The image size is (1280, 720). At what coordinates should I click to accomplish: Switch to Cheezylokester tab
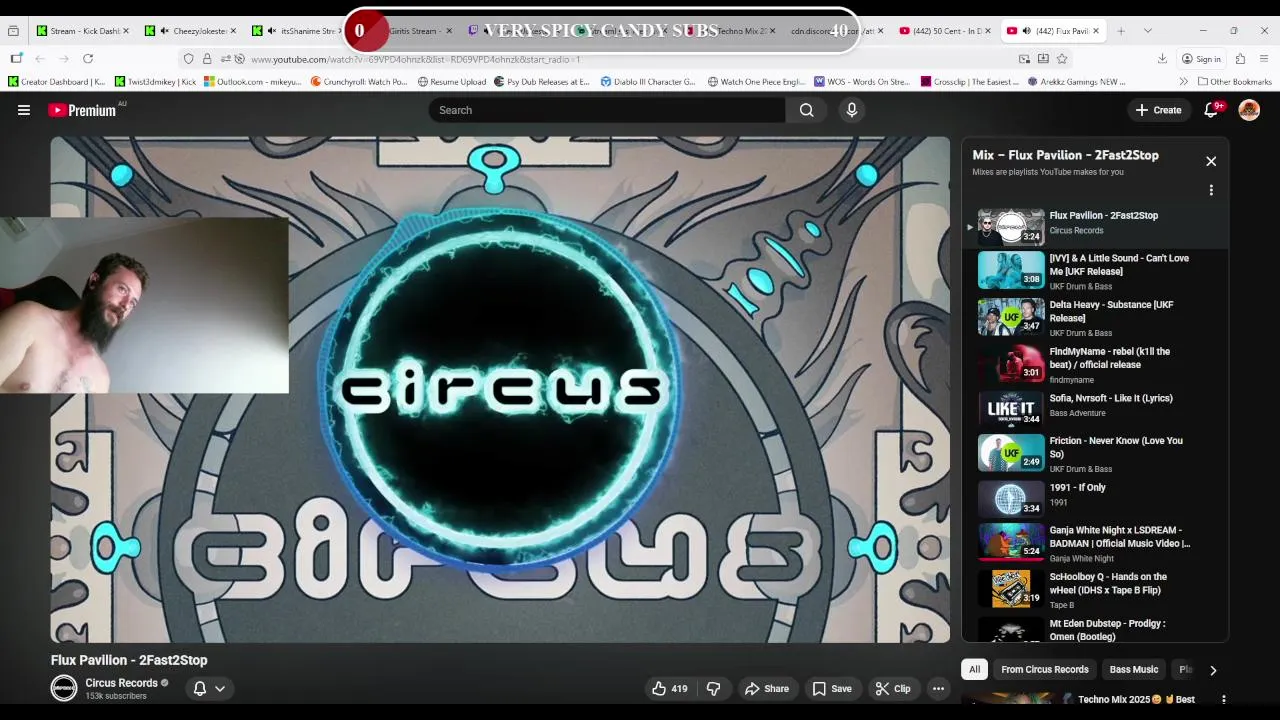[x=190, y=31]
